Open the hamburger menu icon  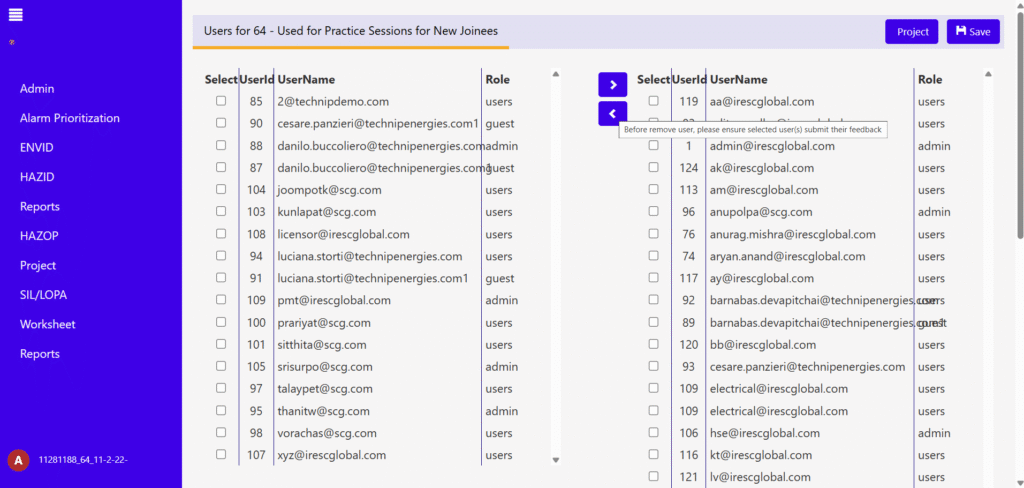(x=15, y=14)
